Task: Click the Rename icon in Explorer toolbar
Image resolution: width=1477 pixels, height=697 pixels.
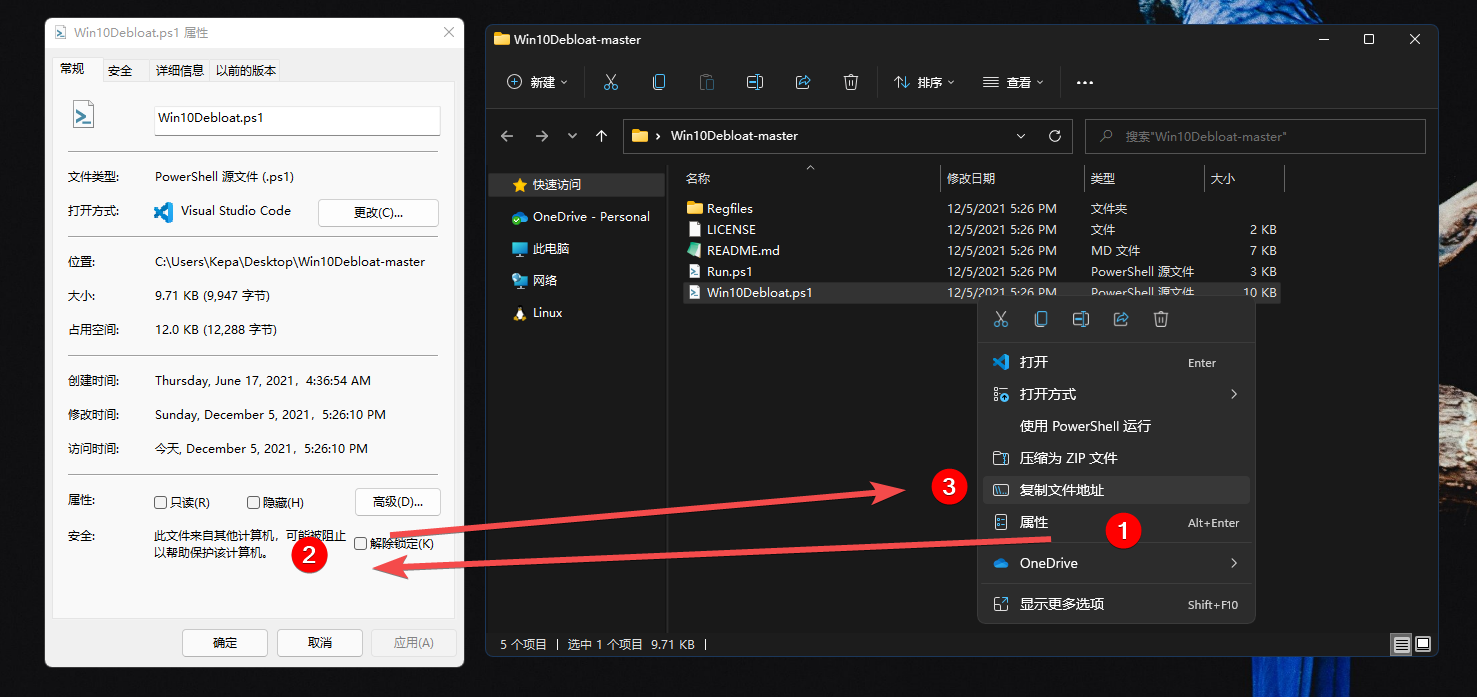Action: pyautogui.click(x=755, y=82)
